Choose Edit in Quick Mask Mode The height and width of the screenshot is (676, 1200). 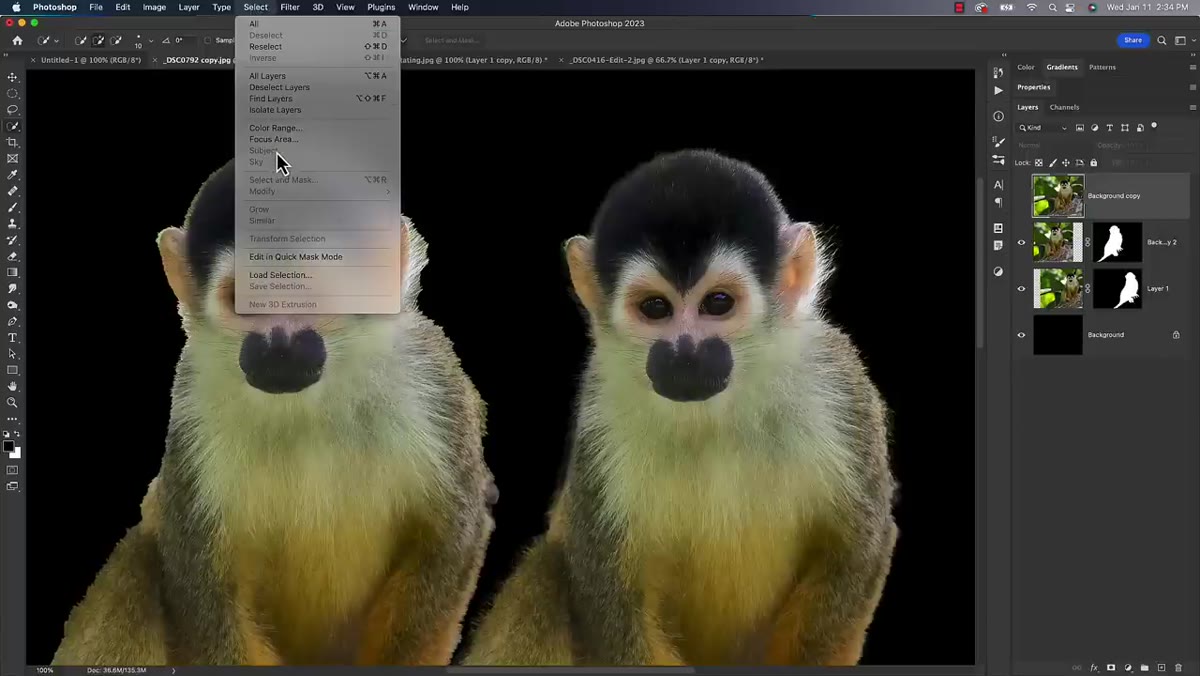click(296, 257)
